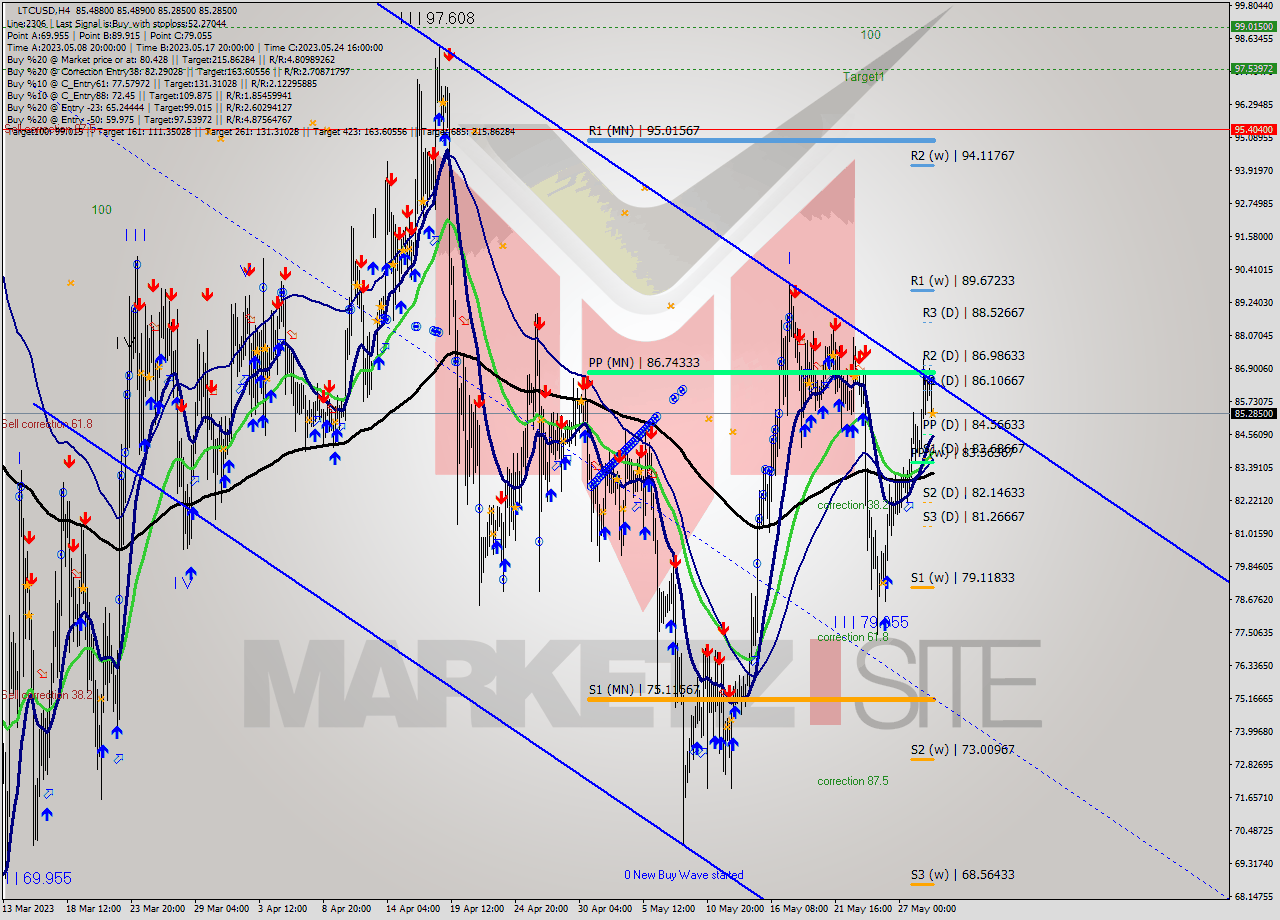Click the '19 Apr 12:00' time axis label
The height and width of the screenshot is (920, 1280).
tap(477, 909)
